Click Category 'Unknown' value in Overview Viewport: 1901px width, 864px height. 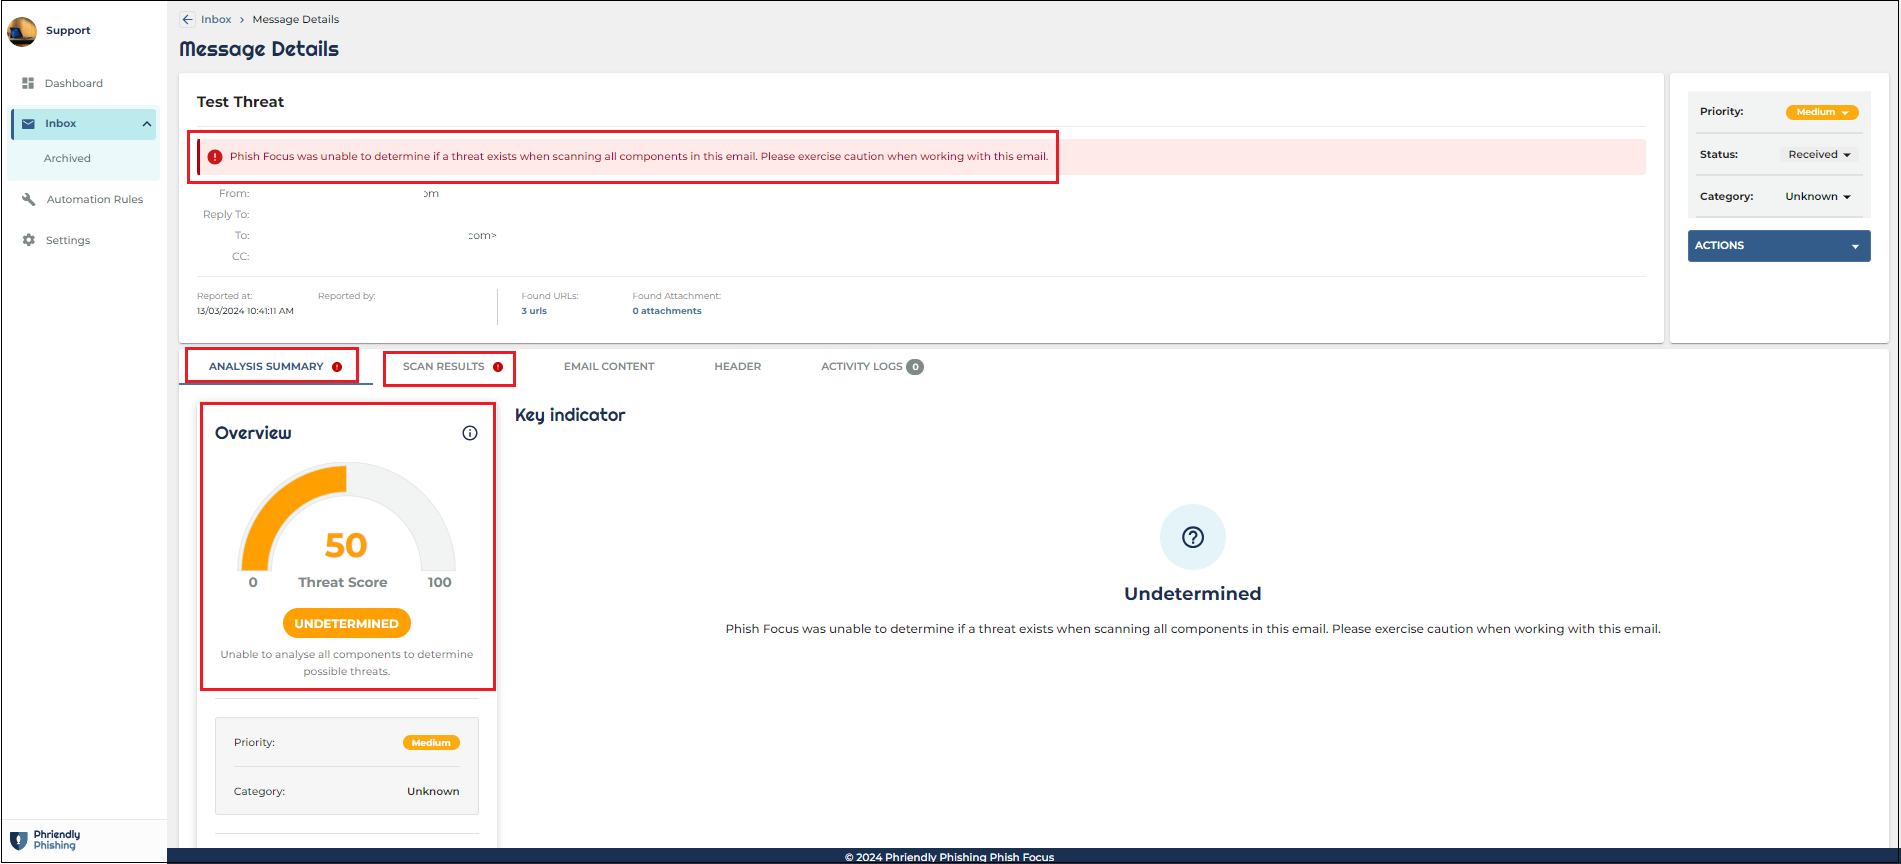point(433,792)
